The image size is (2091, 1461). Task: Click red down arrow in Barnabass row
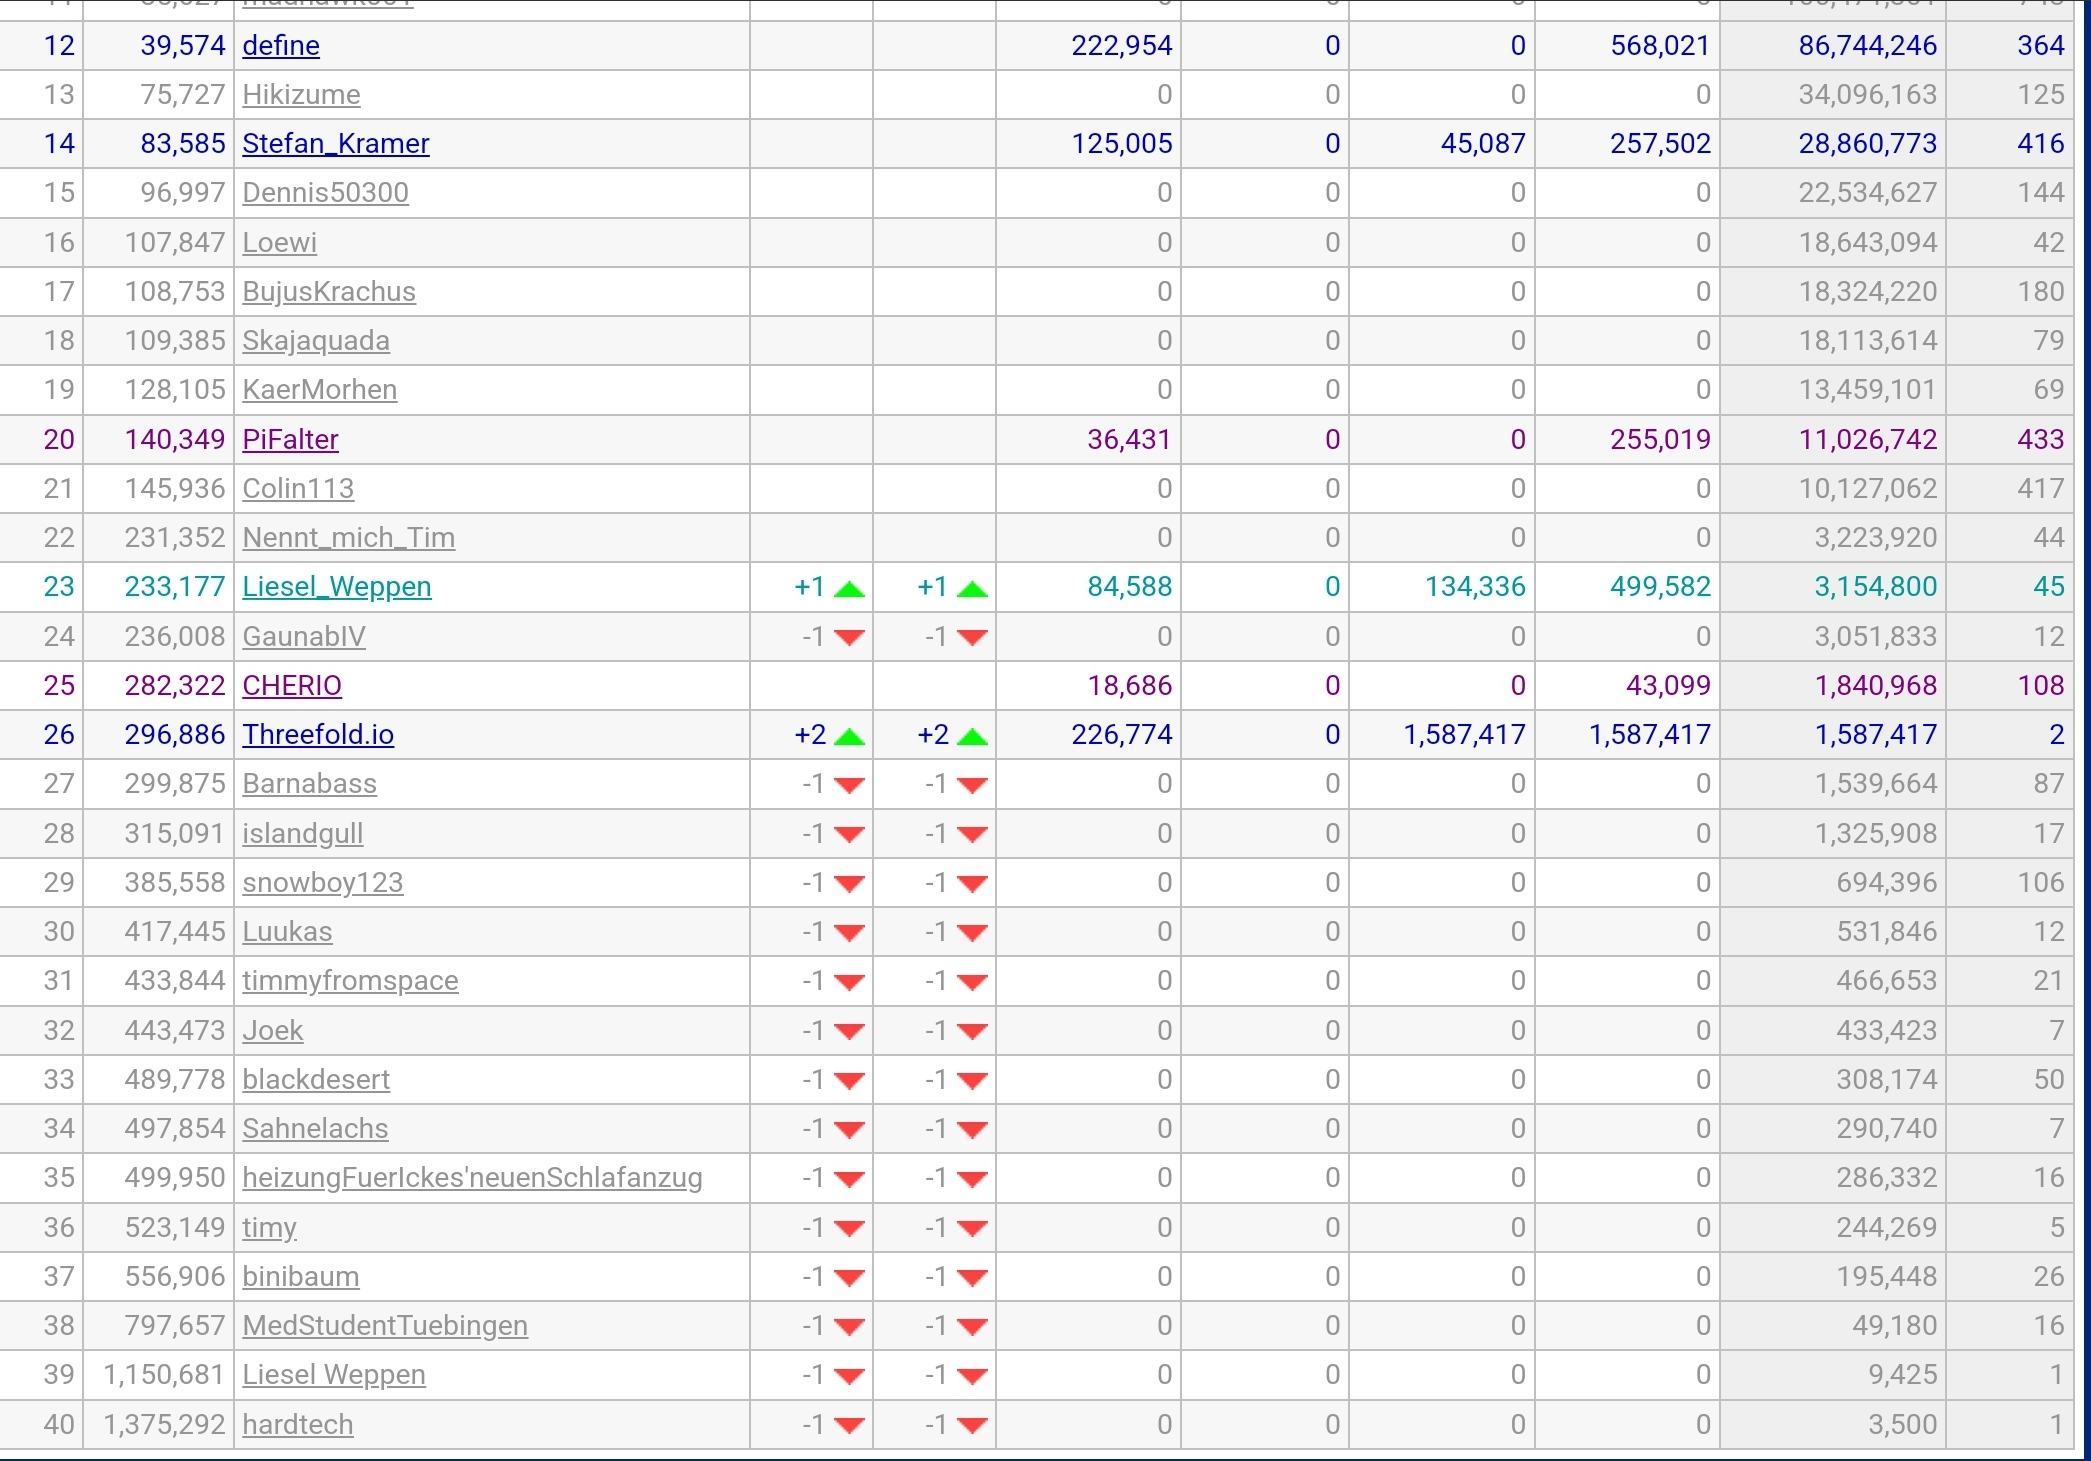(x=849, y=785)
